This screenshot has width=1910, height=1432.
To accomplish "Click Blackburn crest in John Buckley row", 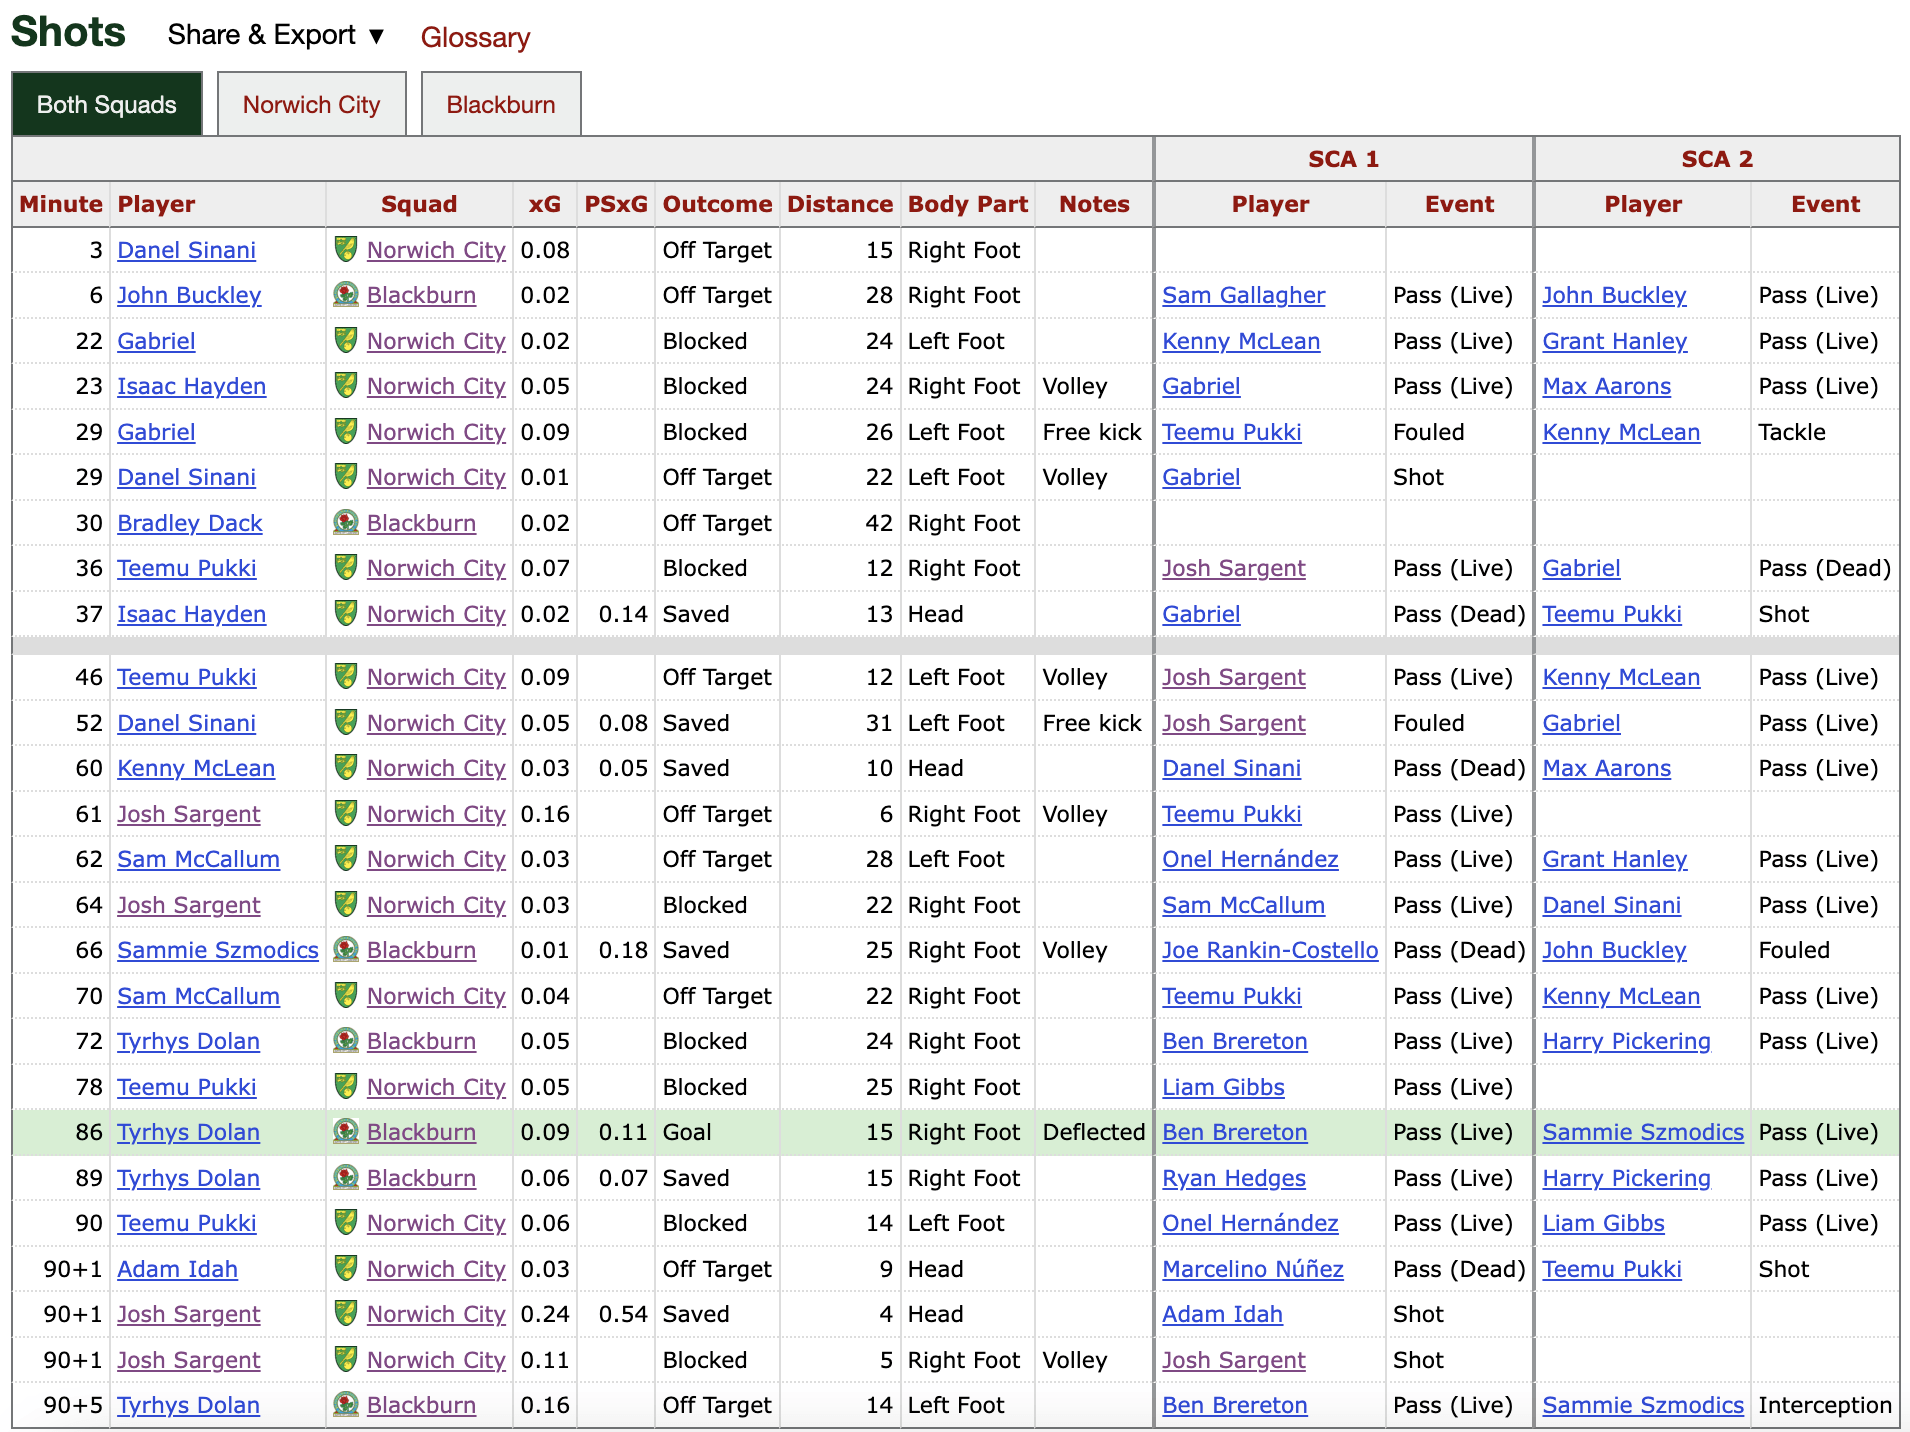I will click(x=346, y=295).
